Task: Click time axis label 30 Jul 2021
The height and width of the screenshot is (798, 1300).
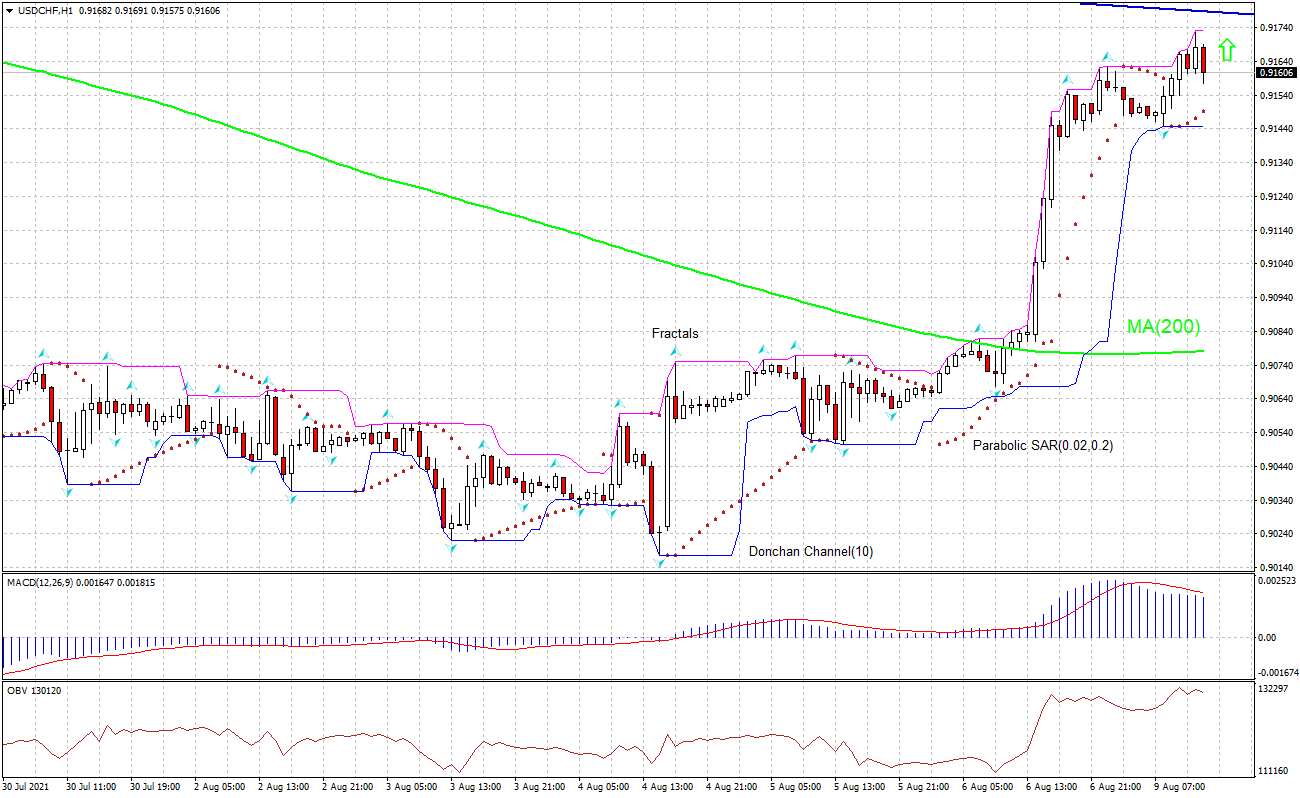Action: [x=25, y=787]
